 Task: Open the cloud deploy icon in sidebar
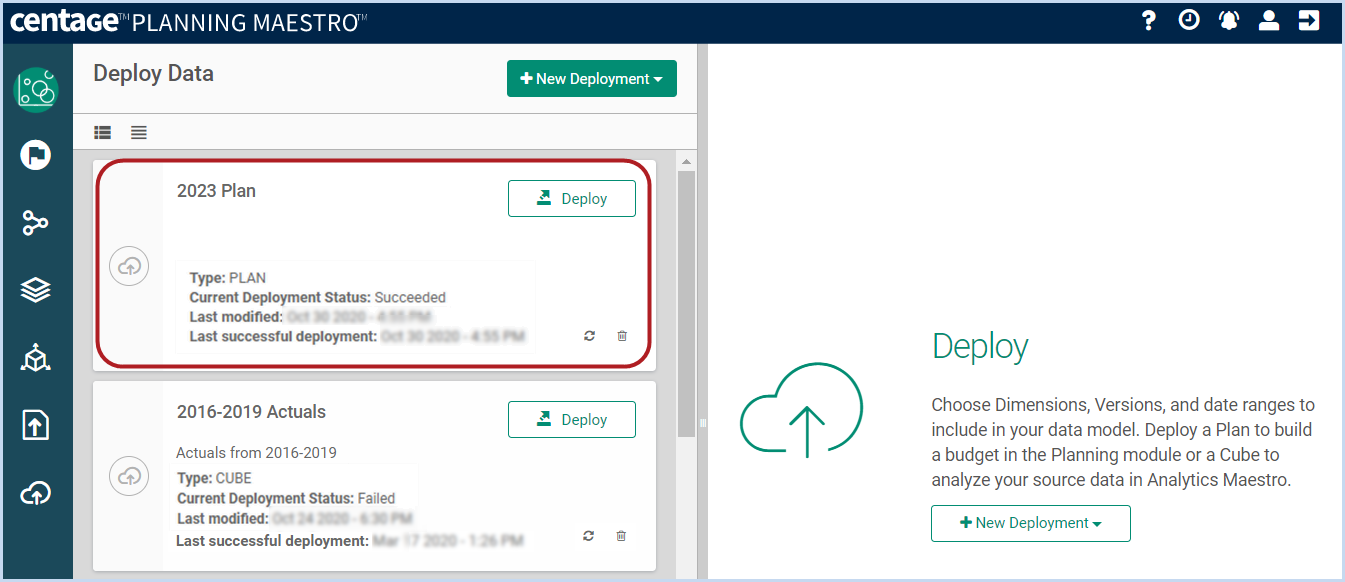[36, 493]
